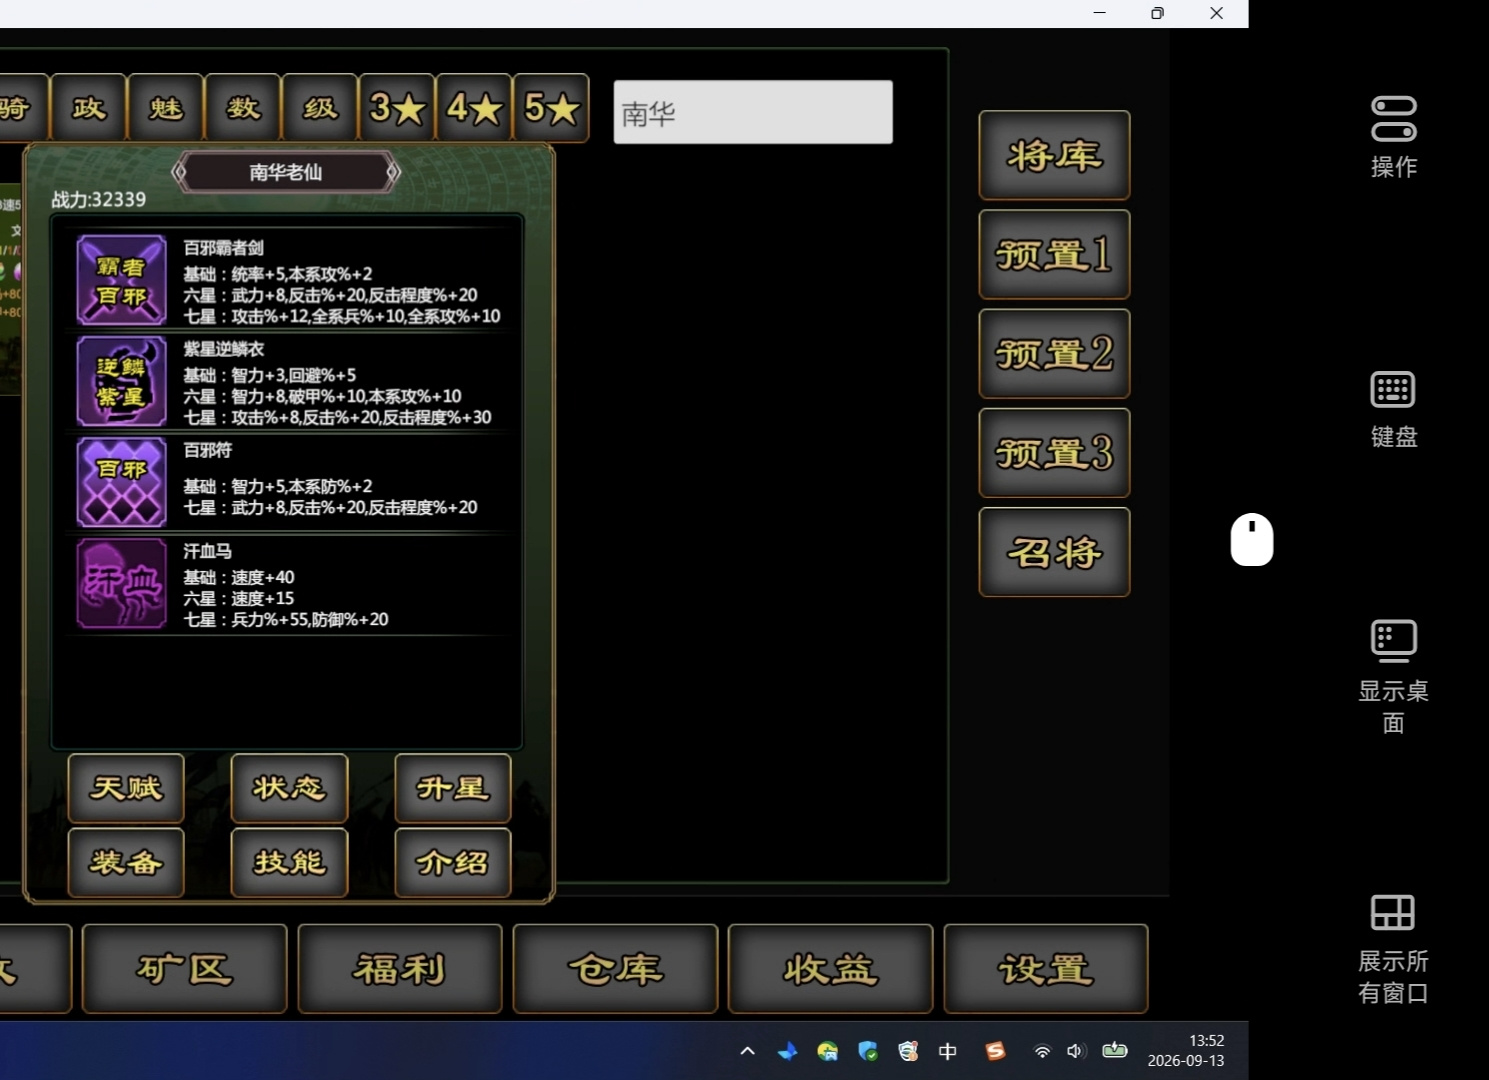The height and width of the screenshot is (1080, 1489).
Task: Click the 战力:32339 power value
Action: (x=99, y=199)
